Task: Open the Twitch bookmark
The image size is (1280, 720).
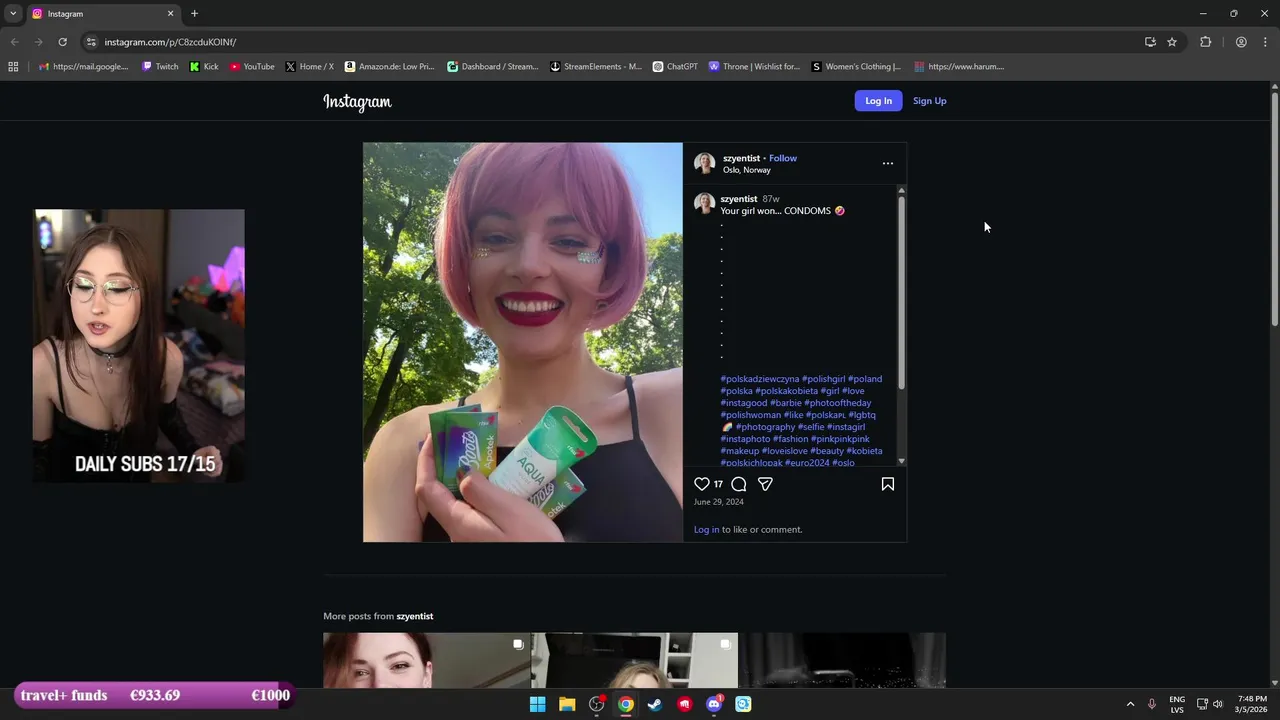Action: (x=160, y=67)
